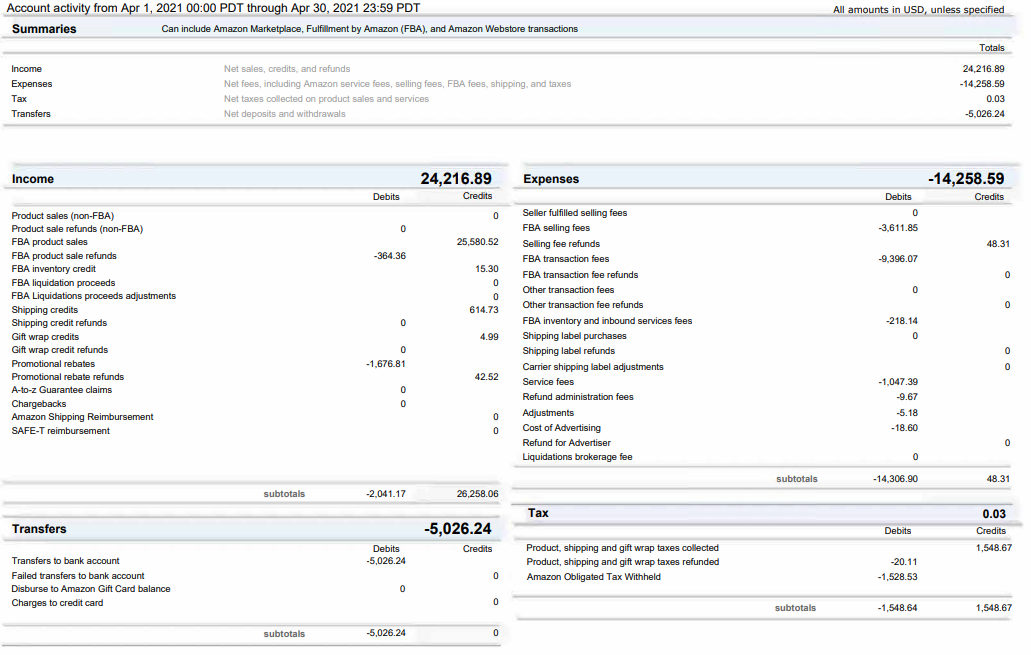Select the 'Summaries' section heading
This screenshot has width=1031, height=655.
[44, 29]
